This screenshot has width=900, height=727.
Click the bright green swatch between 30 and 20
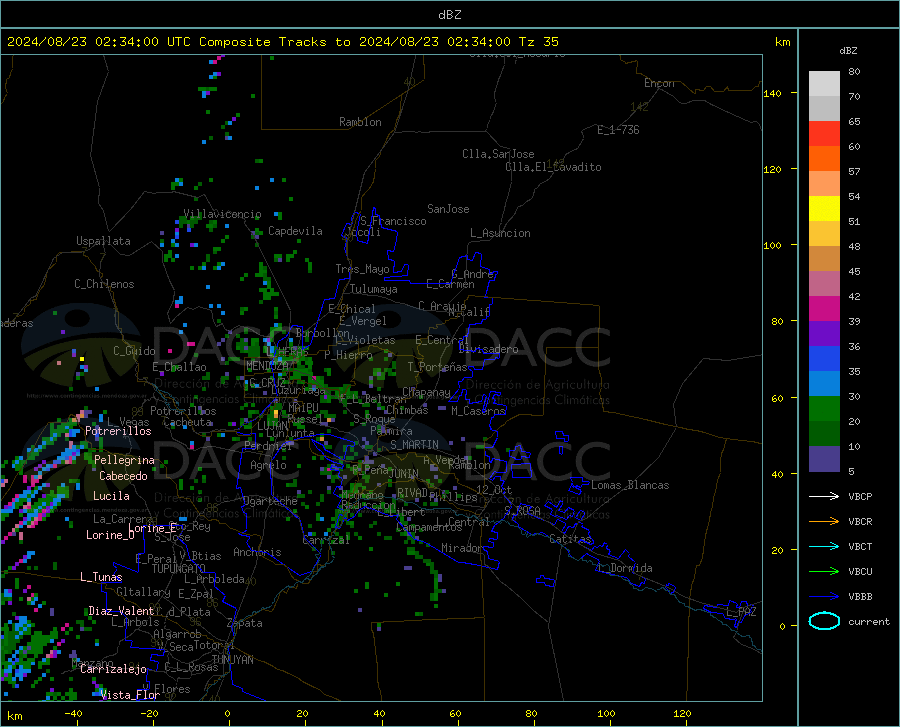coord(824,409)
